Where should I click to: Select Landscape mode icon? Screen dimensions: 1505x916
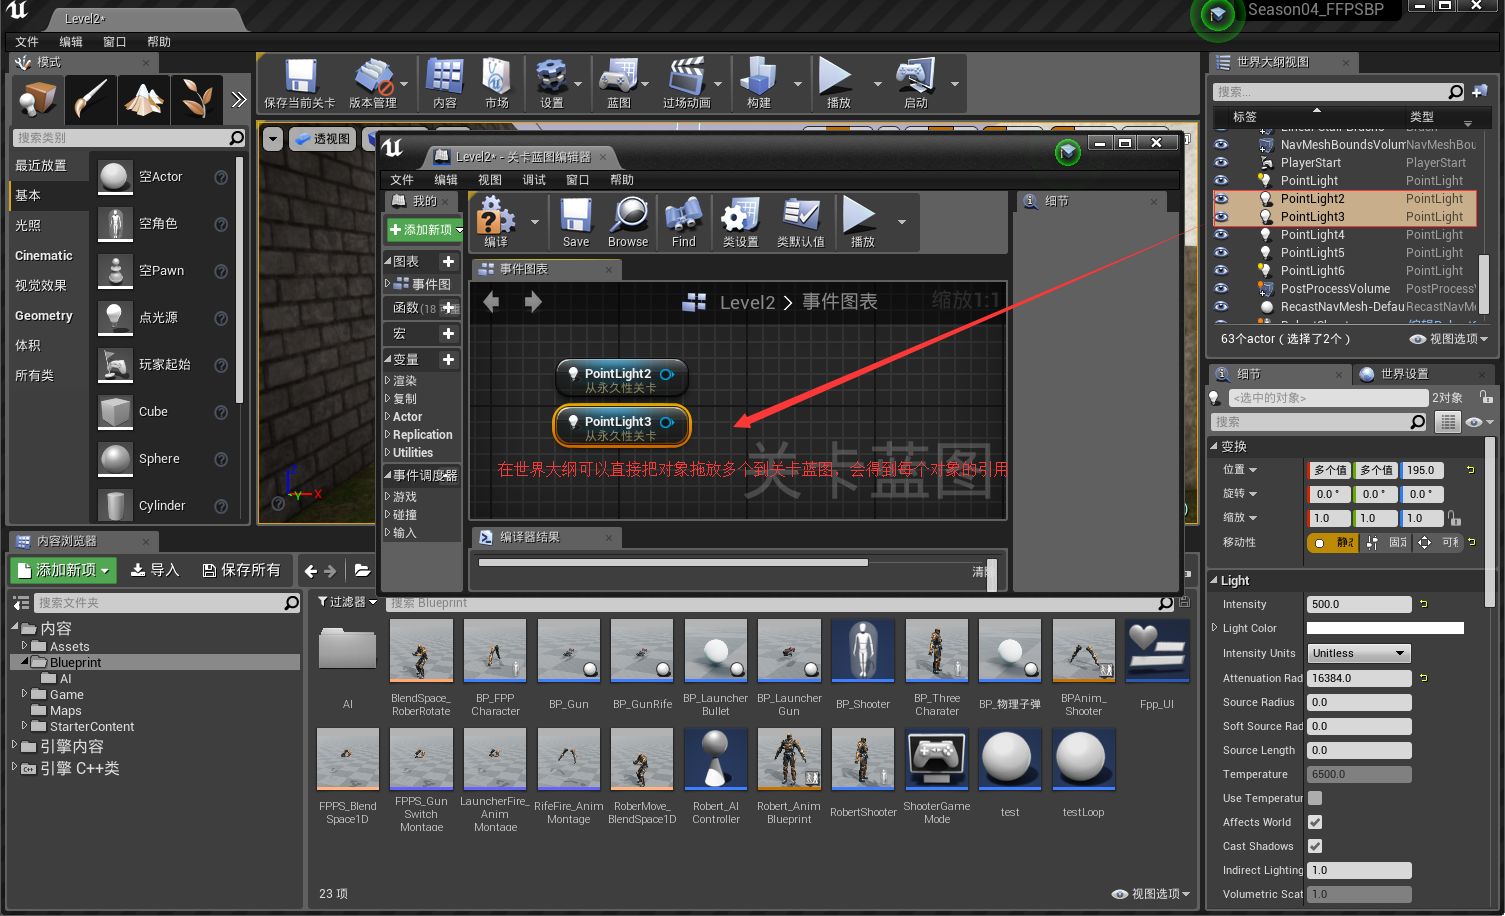click(144, 99)
